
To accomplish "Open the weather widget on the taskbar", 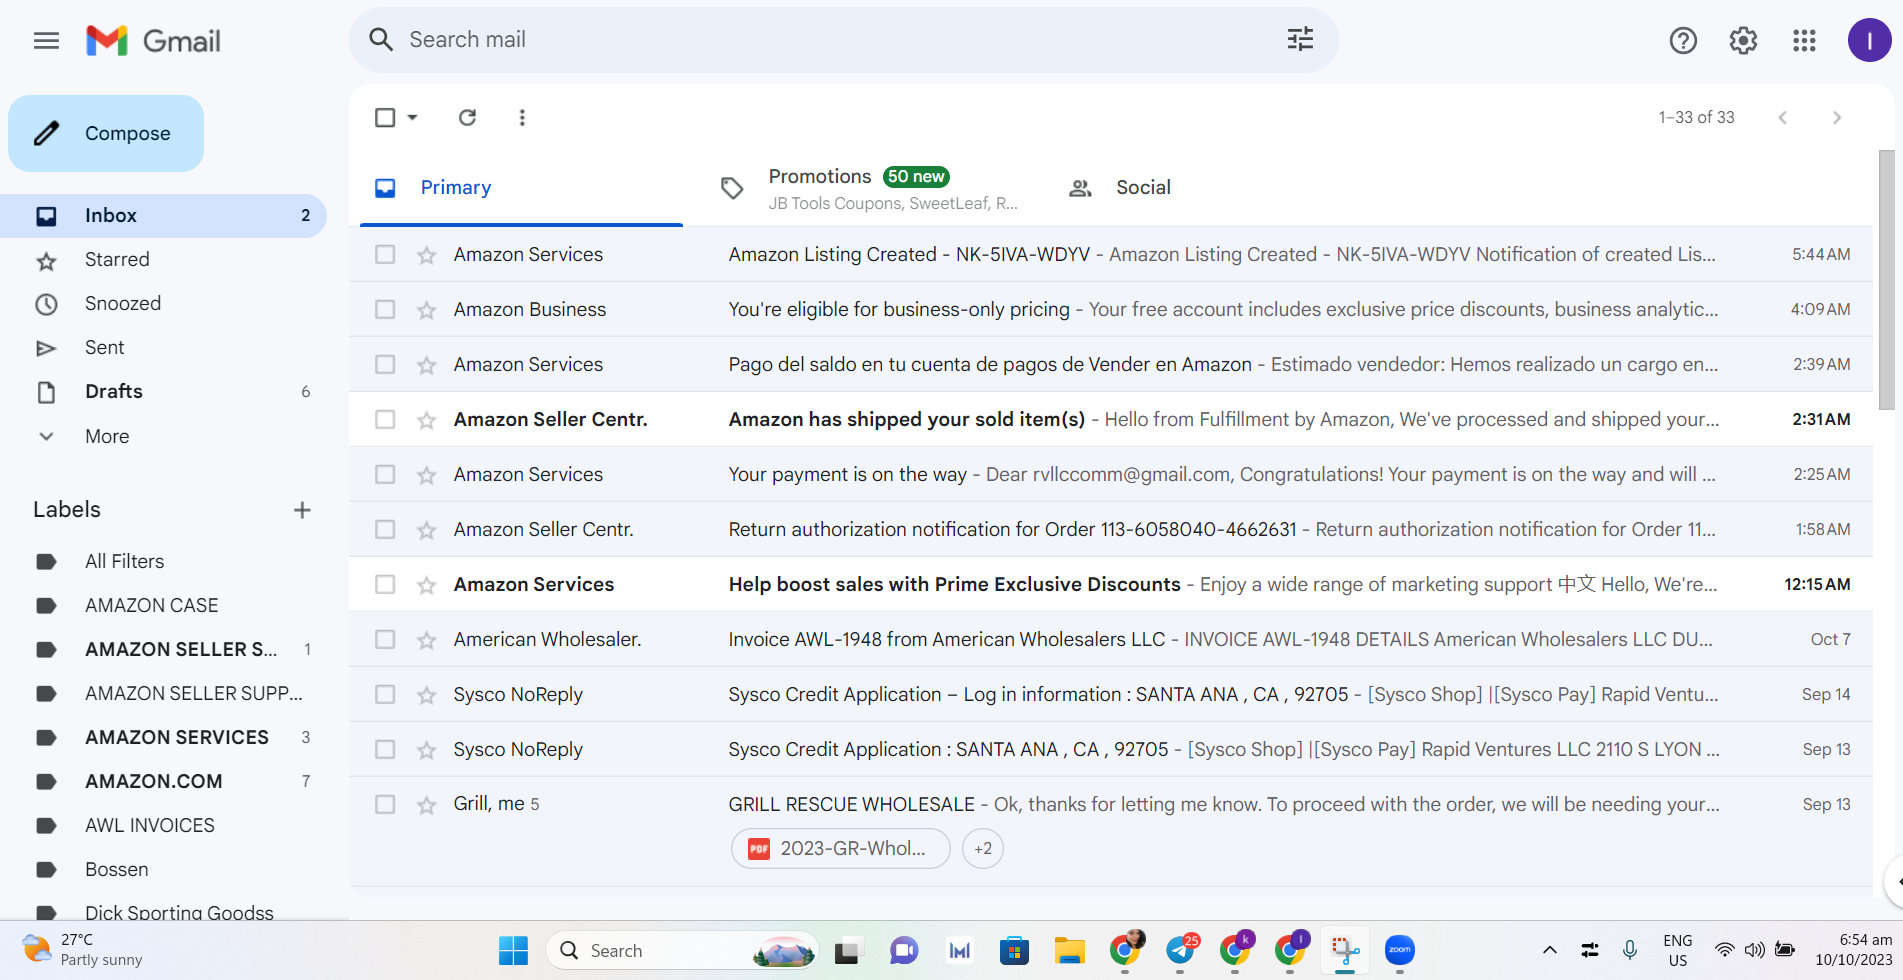I will coord(82,949).
